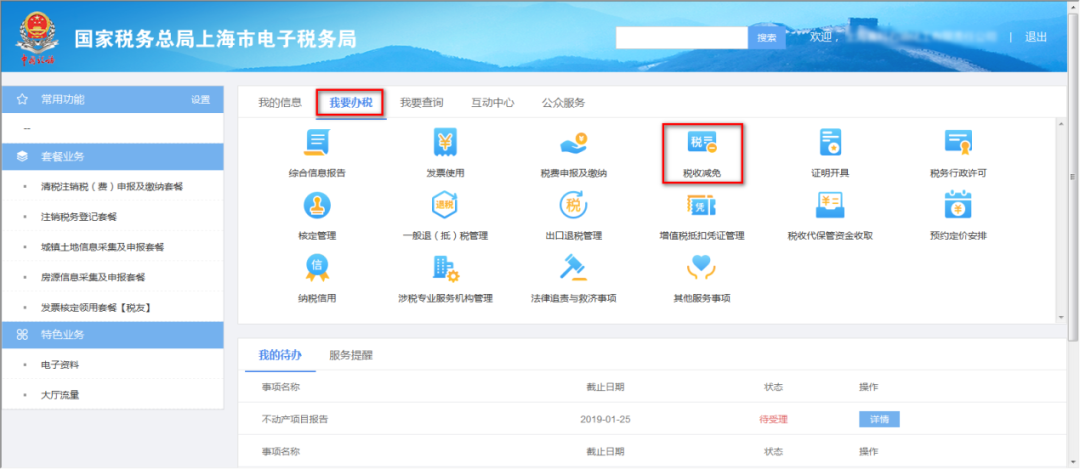
Task: Open the 证明开具 icon
Action: 830,143
